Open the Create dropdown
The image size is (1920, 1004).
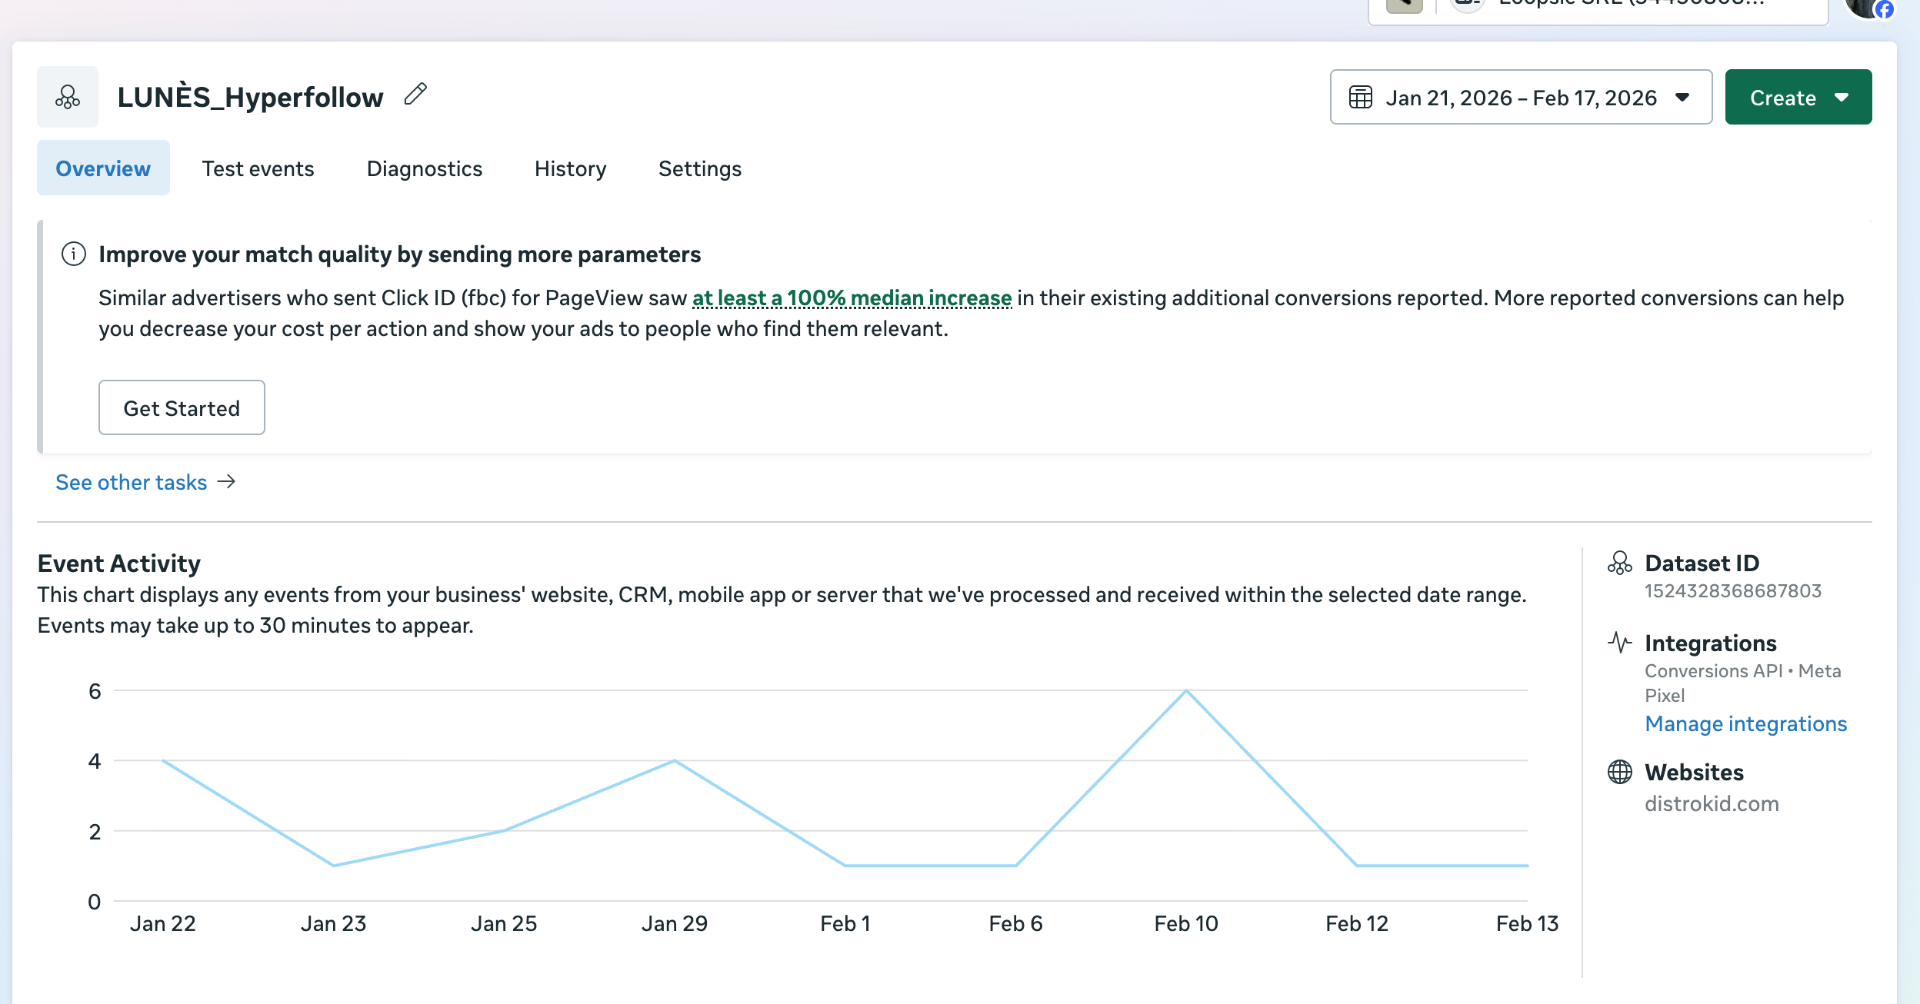tap(1797, 97)
